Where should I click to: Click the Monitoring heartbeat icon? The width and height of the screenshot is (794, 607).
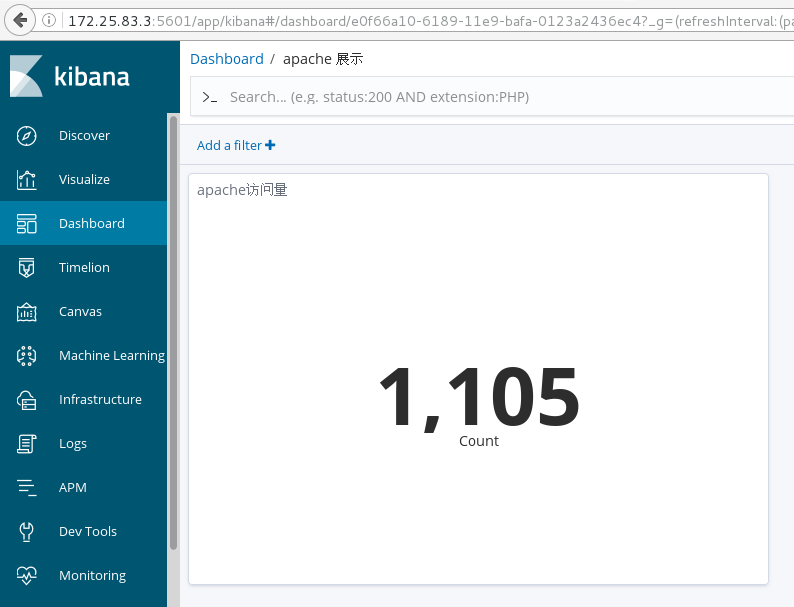coord(26,576)
